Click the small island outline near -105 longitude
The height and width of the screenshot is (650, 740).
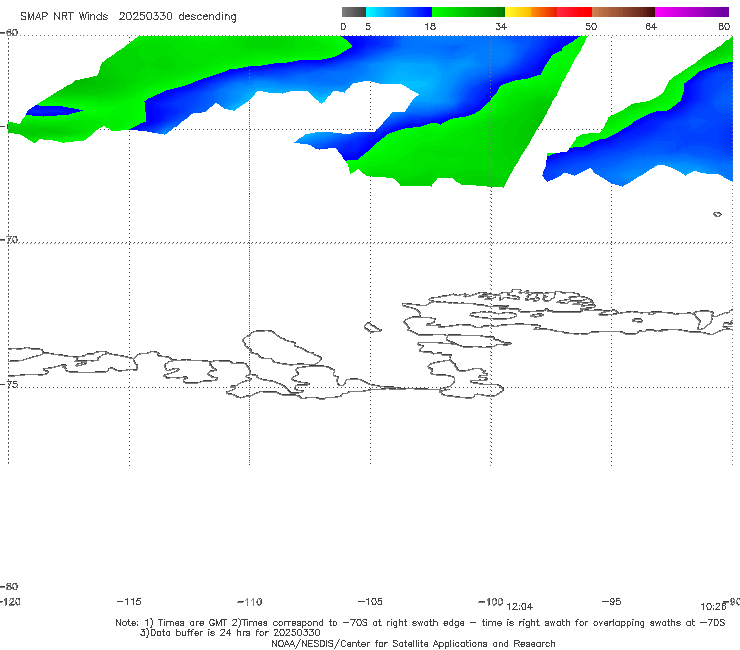click(x=372, y=327)
